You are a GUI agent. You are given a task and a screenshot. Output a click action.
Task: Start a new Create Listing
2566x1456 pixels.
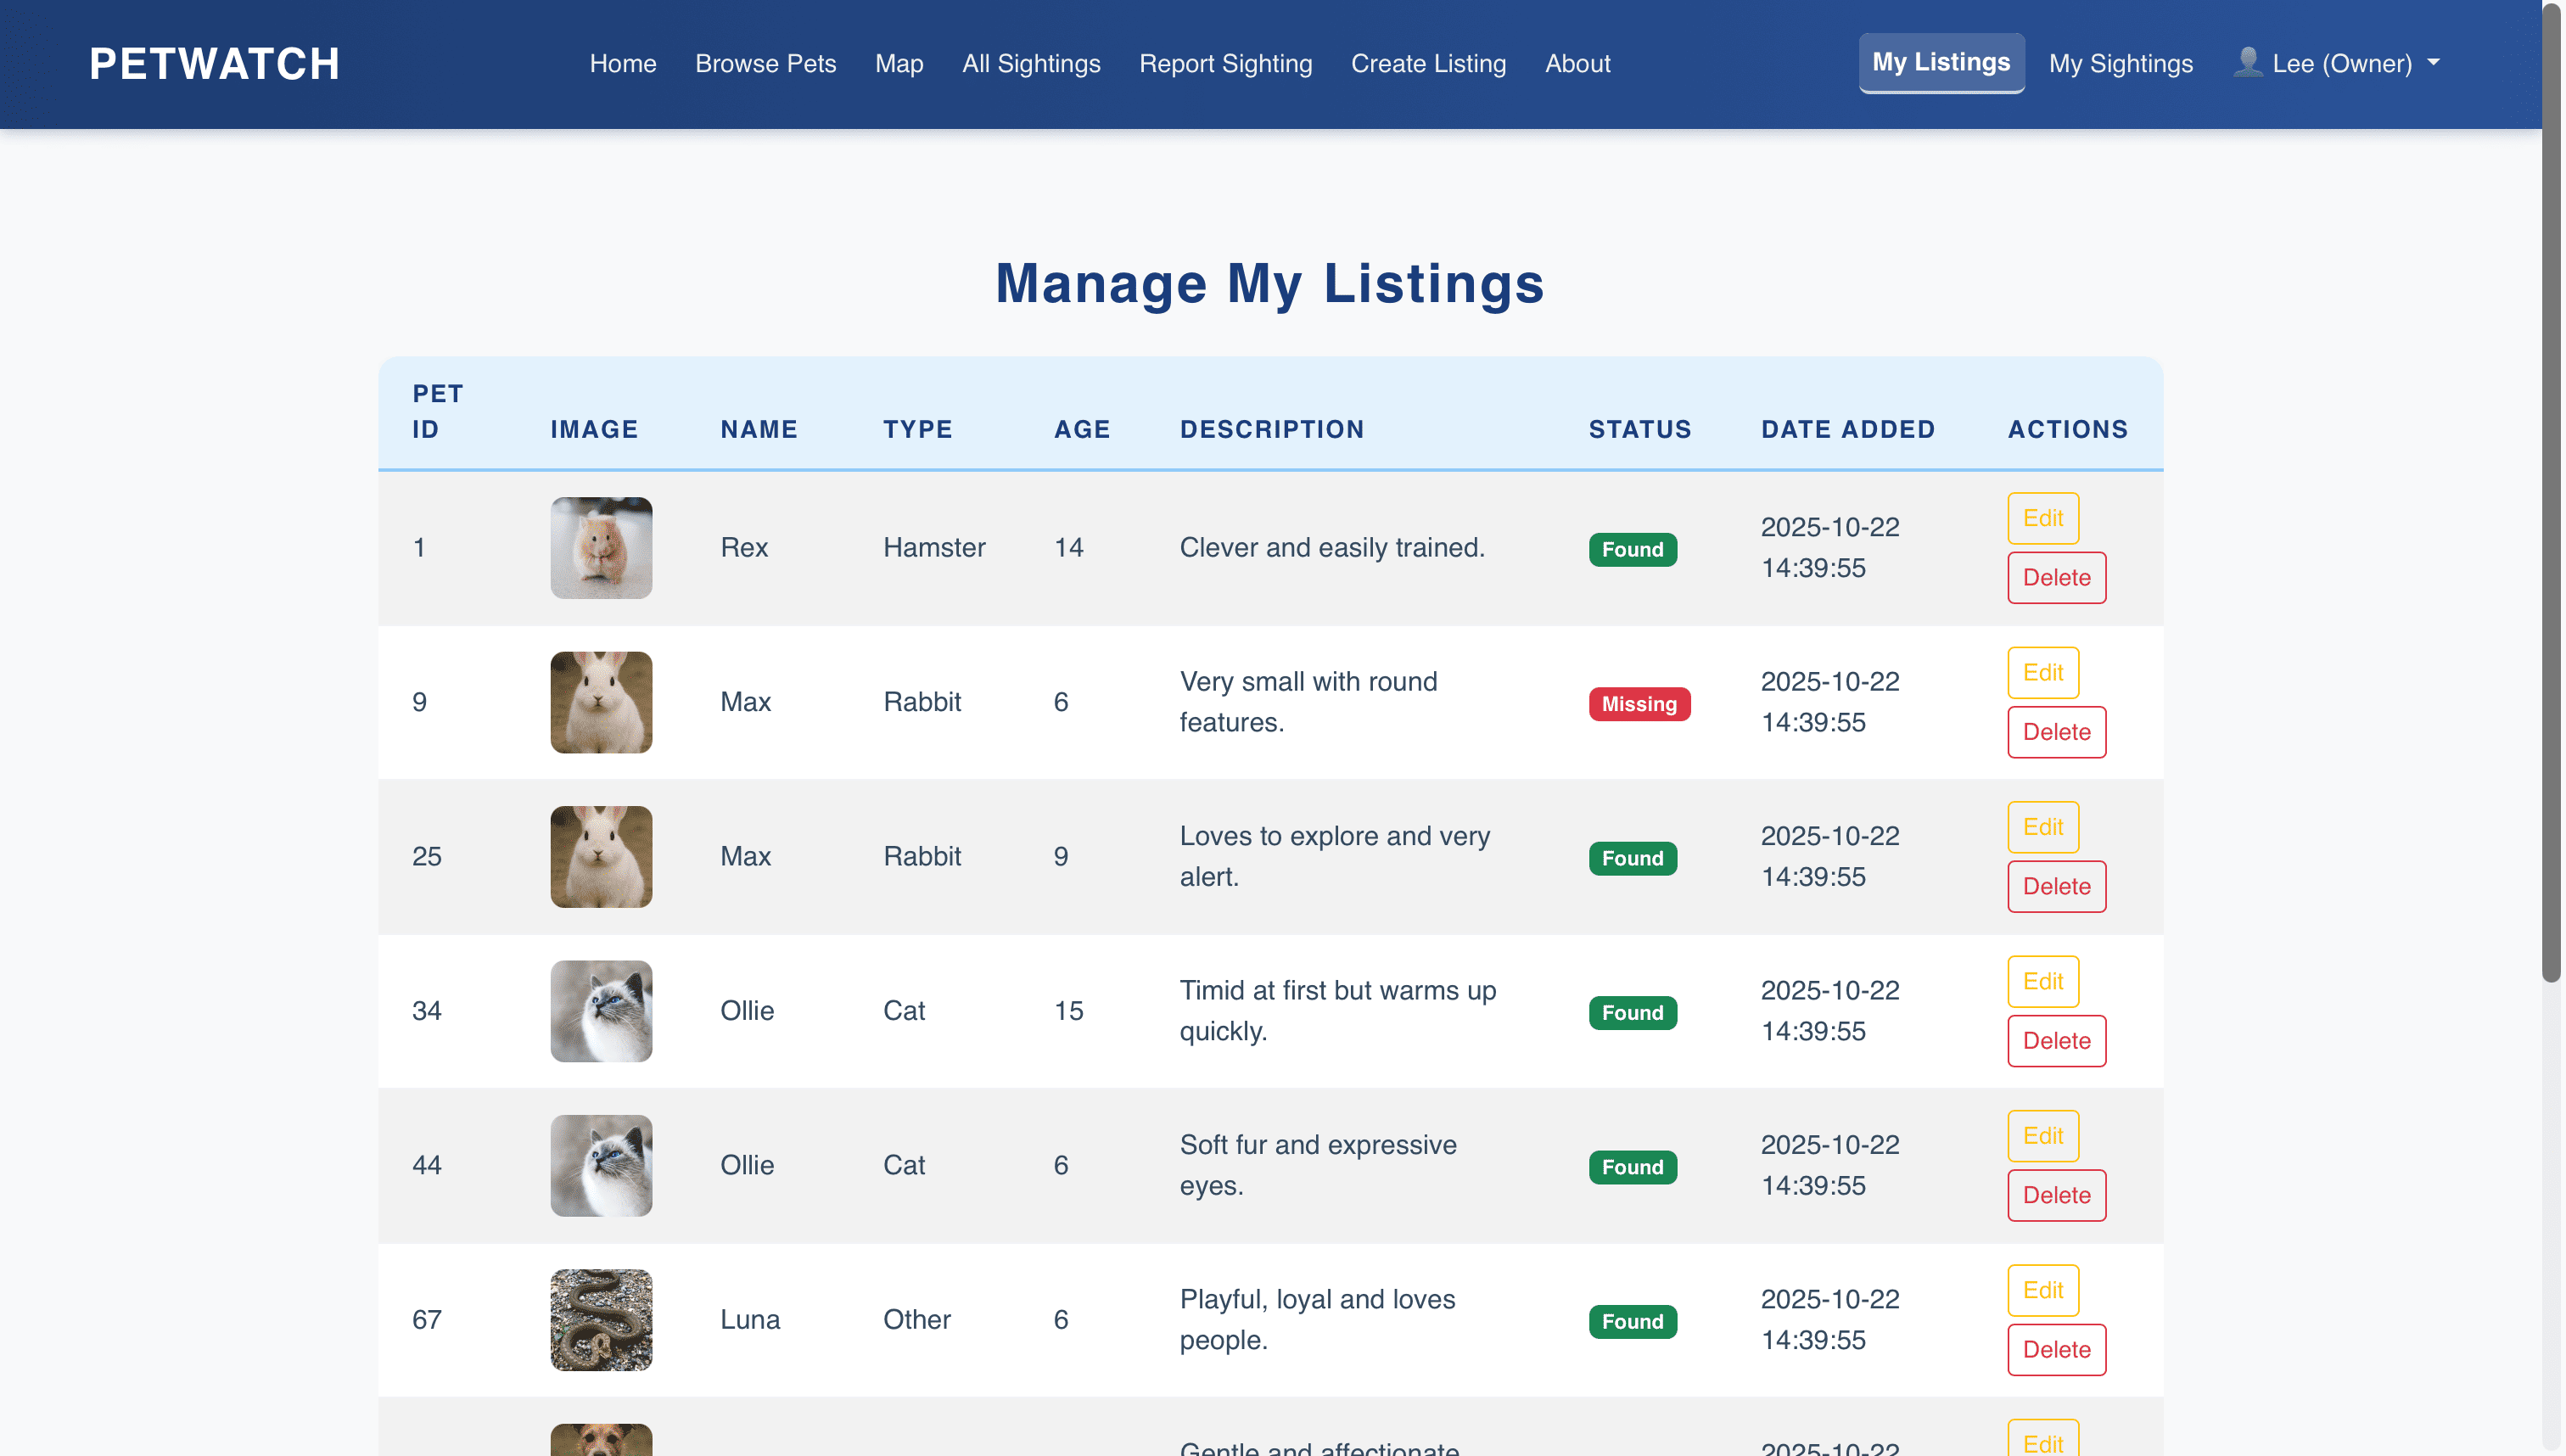click(x=1428, y=63)
